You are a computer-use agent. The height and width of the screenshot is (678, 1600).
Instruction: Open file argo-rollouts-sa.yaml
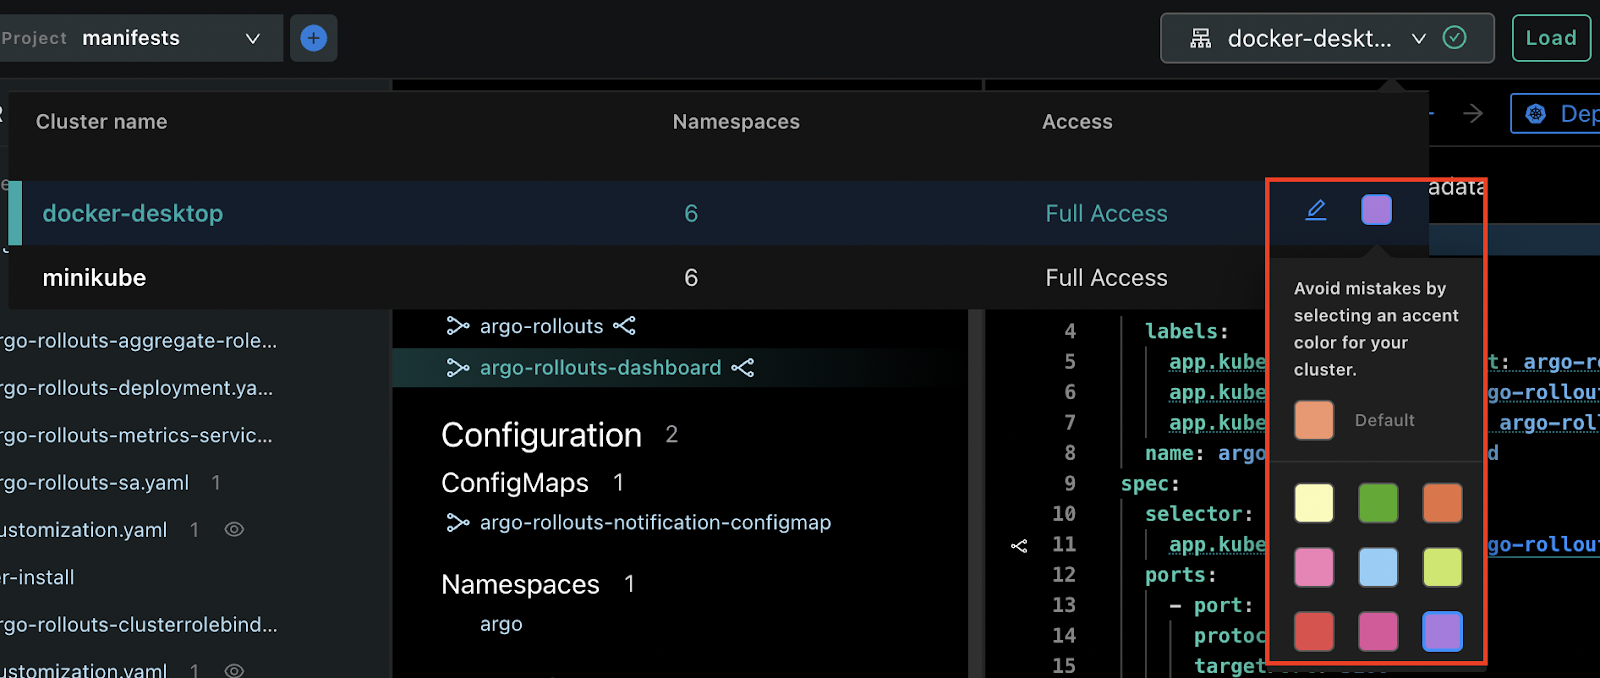(x=95, y=482)
